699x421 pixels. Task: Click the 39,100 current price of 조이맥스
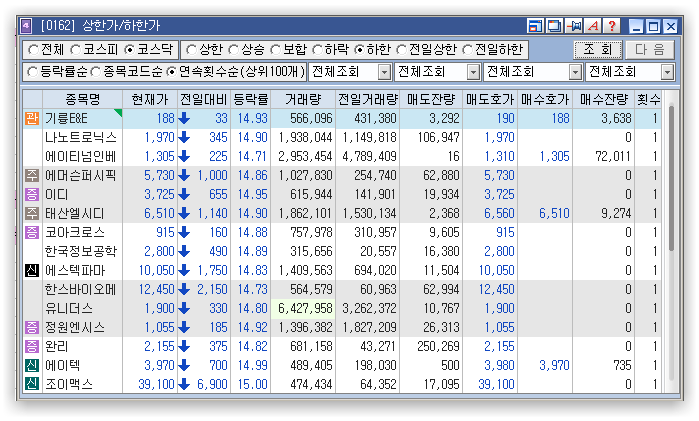tap(156, 384)
